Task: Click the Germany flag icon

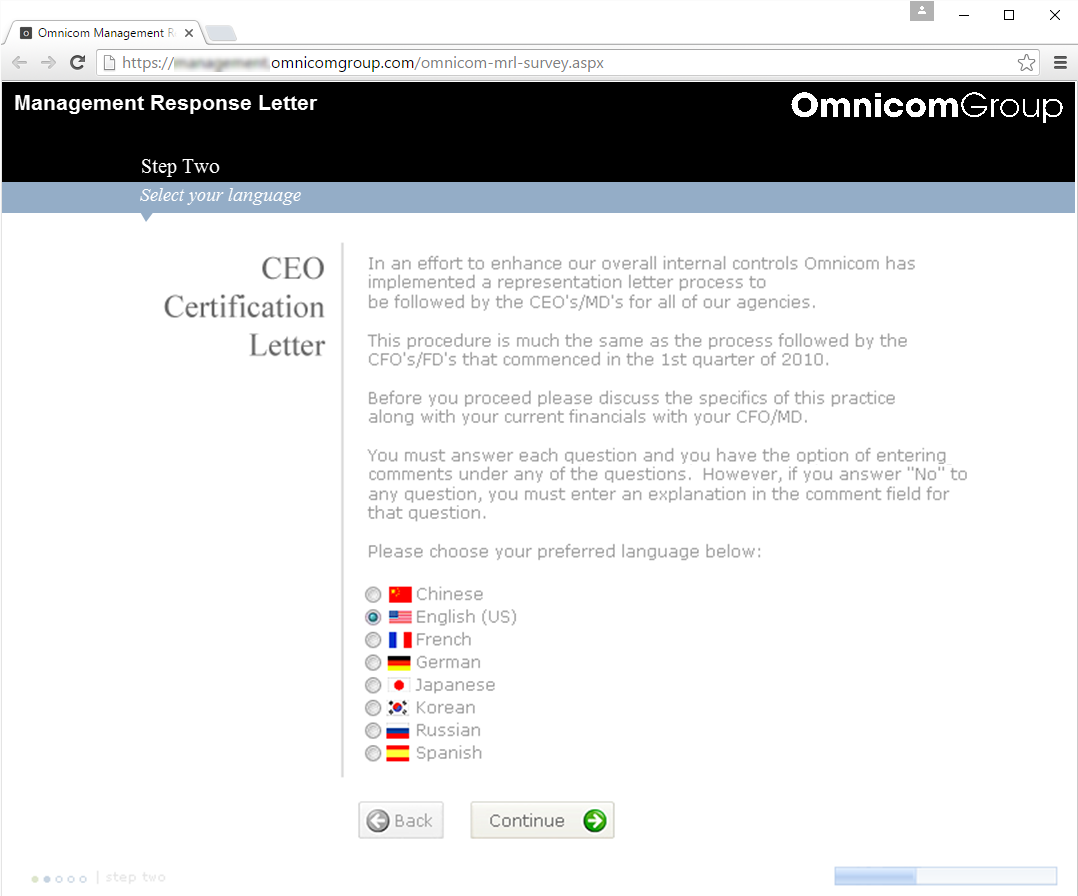Action: click(x=399, y=662)
